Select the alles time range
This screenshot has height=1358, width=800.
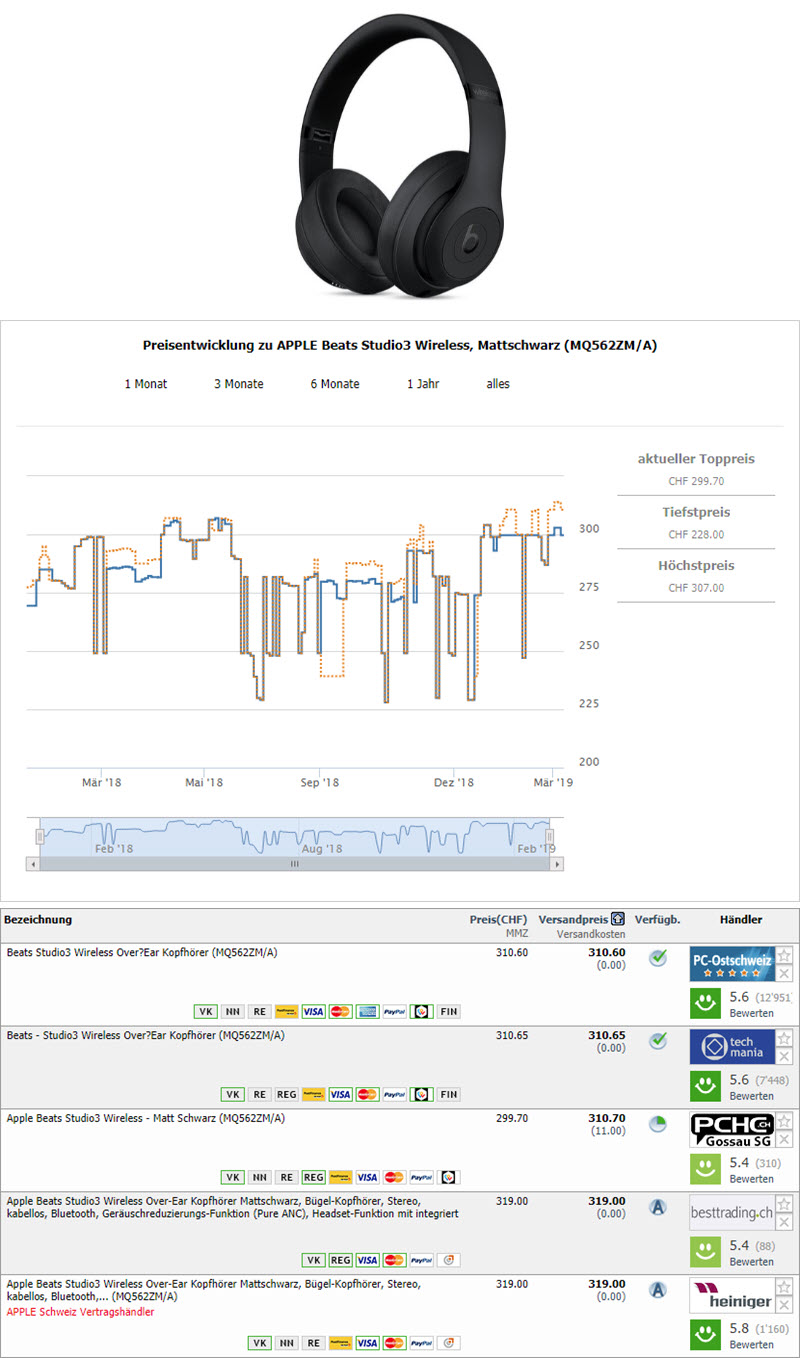coord(497,384)
